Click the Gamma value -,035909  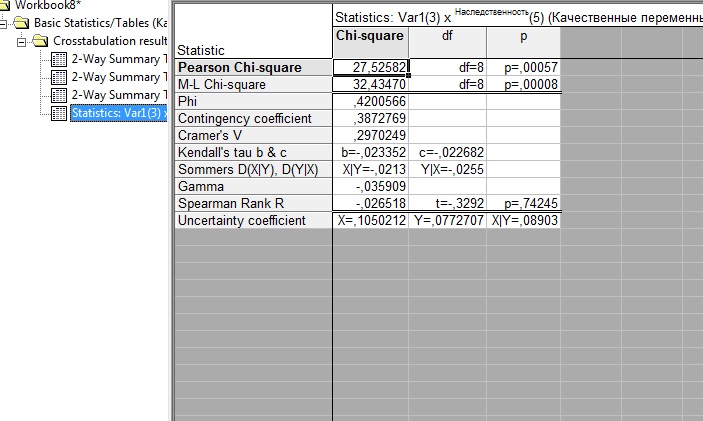click(371, 187)
